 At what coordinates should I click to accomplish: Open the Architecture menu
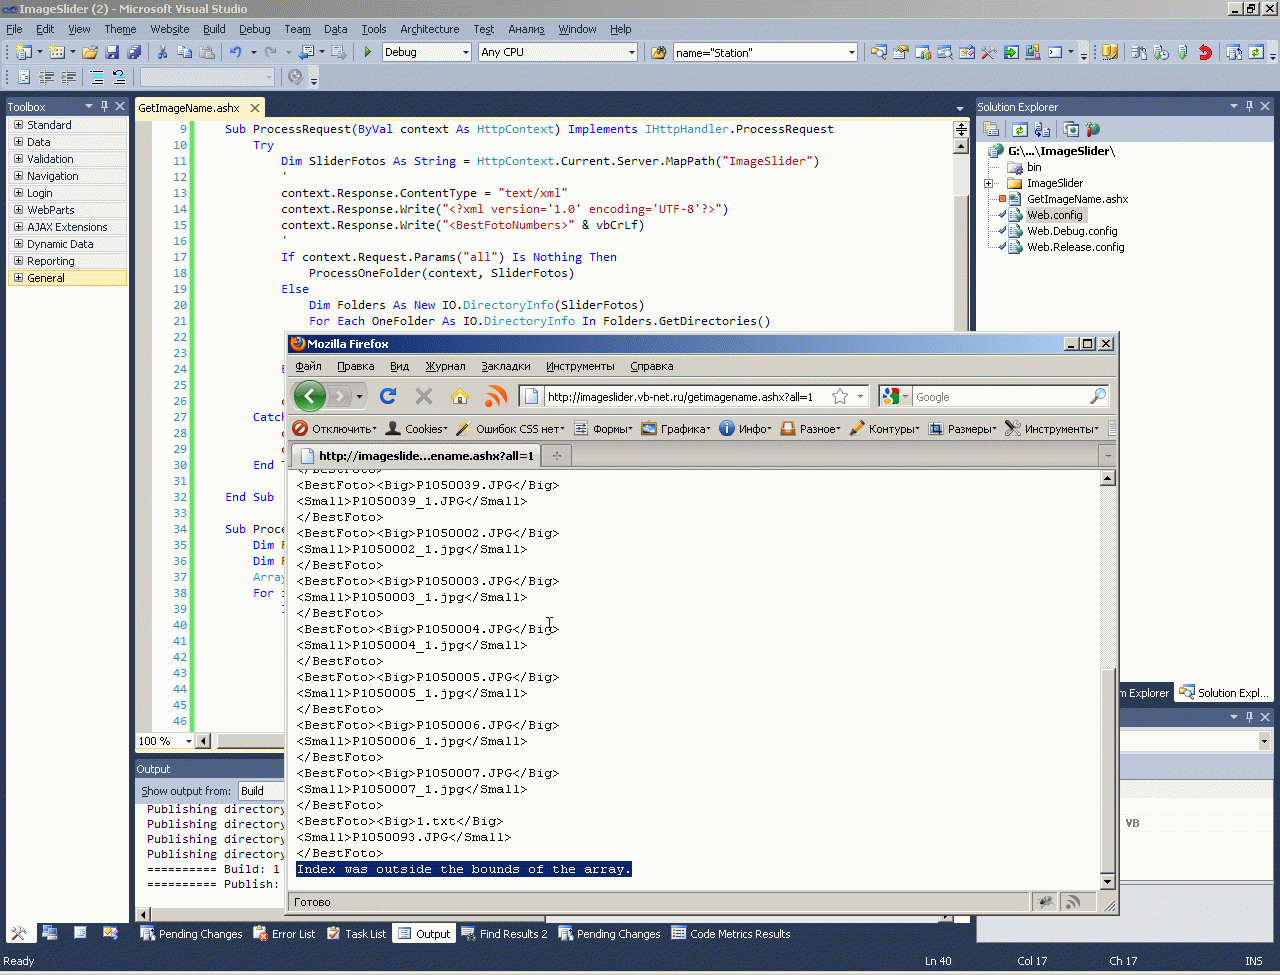point(429,29)
